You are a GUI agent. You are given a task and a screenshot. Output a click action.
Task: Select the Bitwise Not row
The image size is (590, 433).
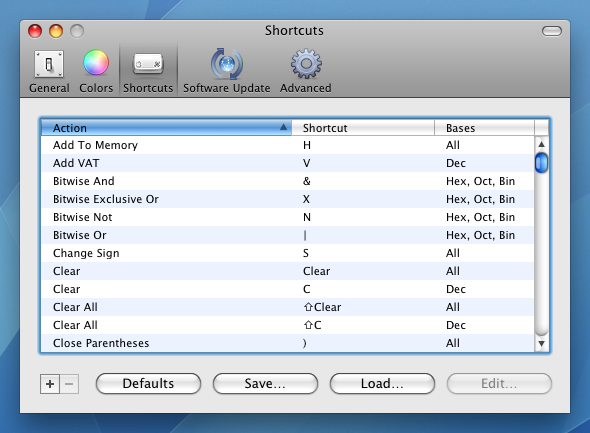(x=287, y=217)
